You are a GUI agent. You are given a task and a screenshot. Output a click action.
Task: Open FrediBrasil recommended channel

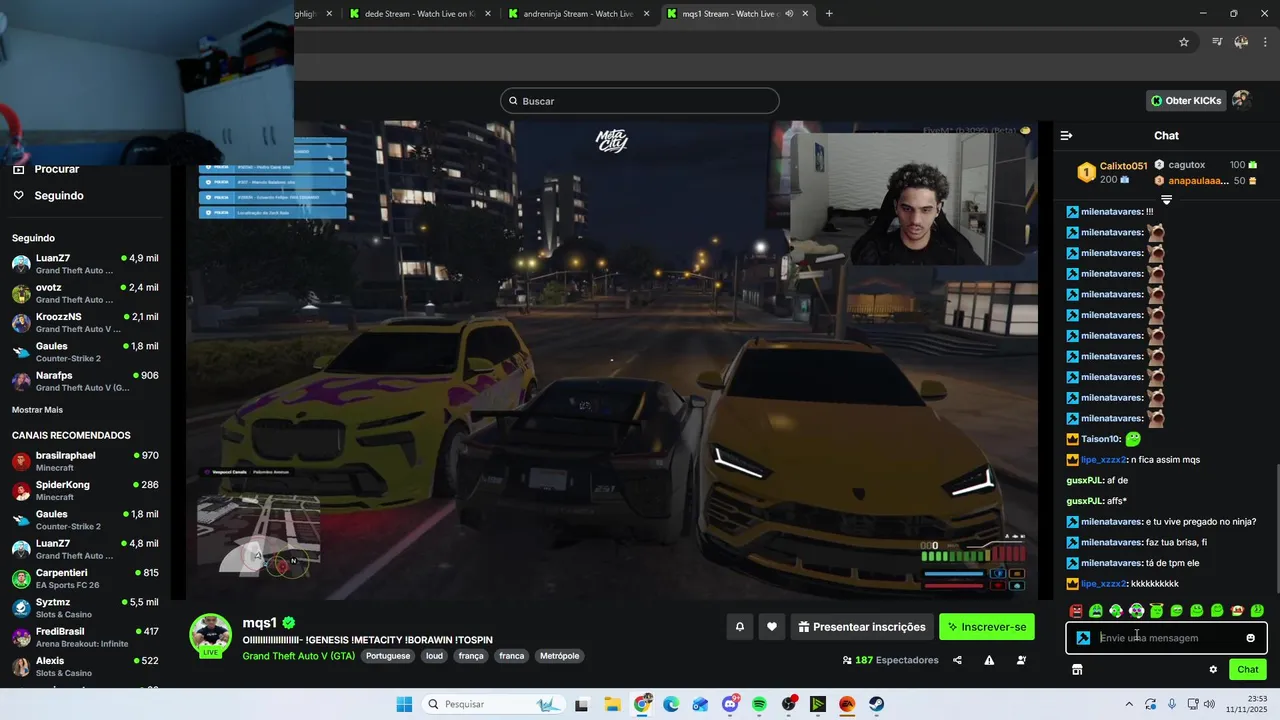(85, 637)
